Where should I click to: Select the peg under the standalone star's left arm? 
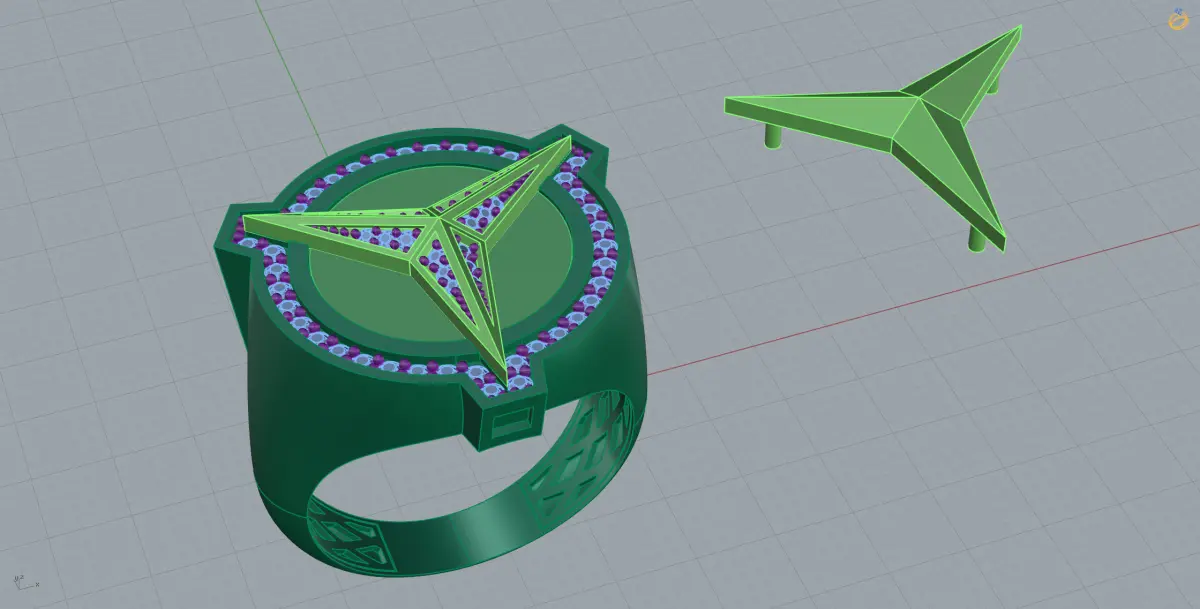(771, 135)
